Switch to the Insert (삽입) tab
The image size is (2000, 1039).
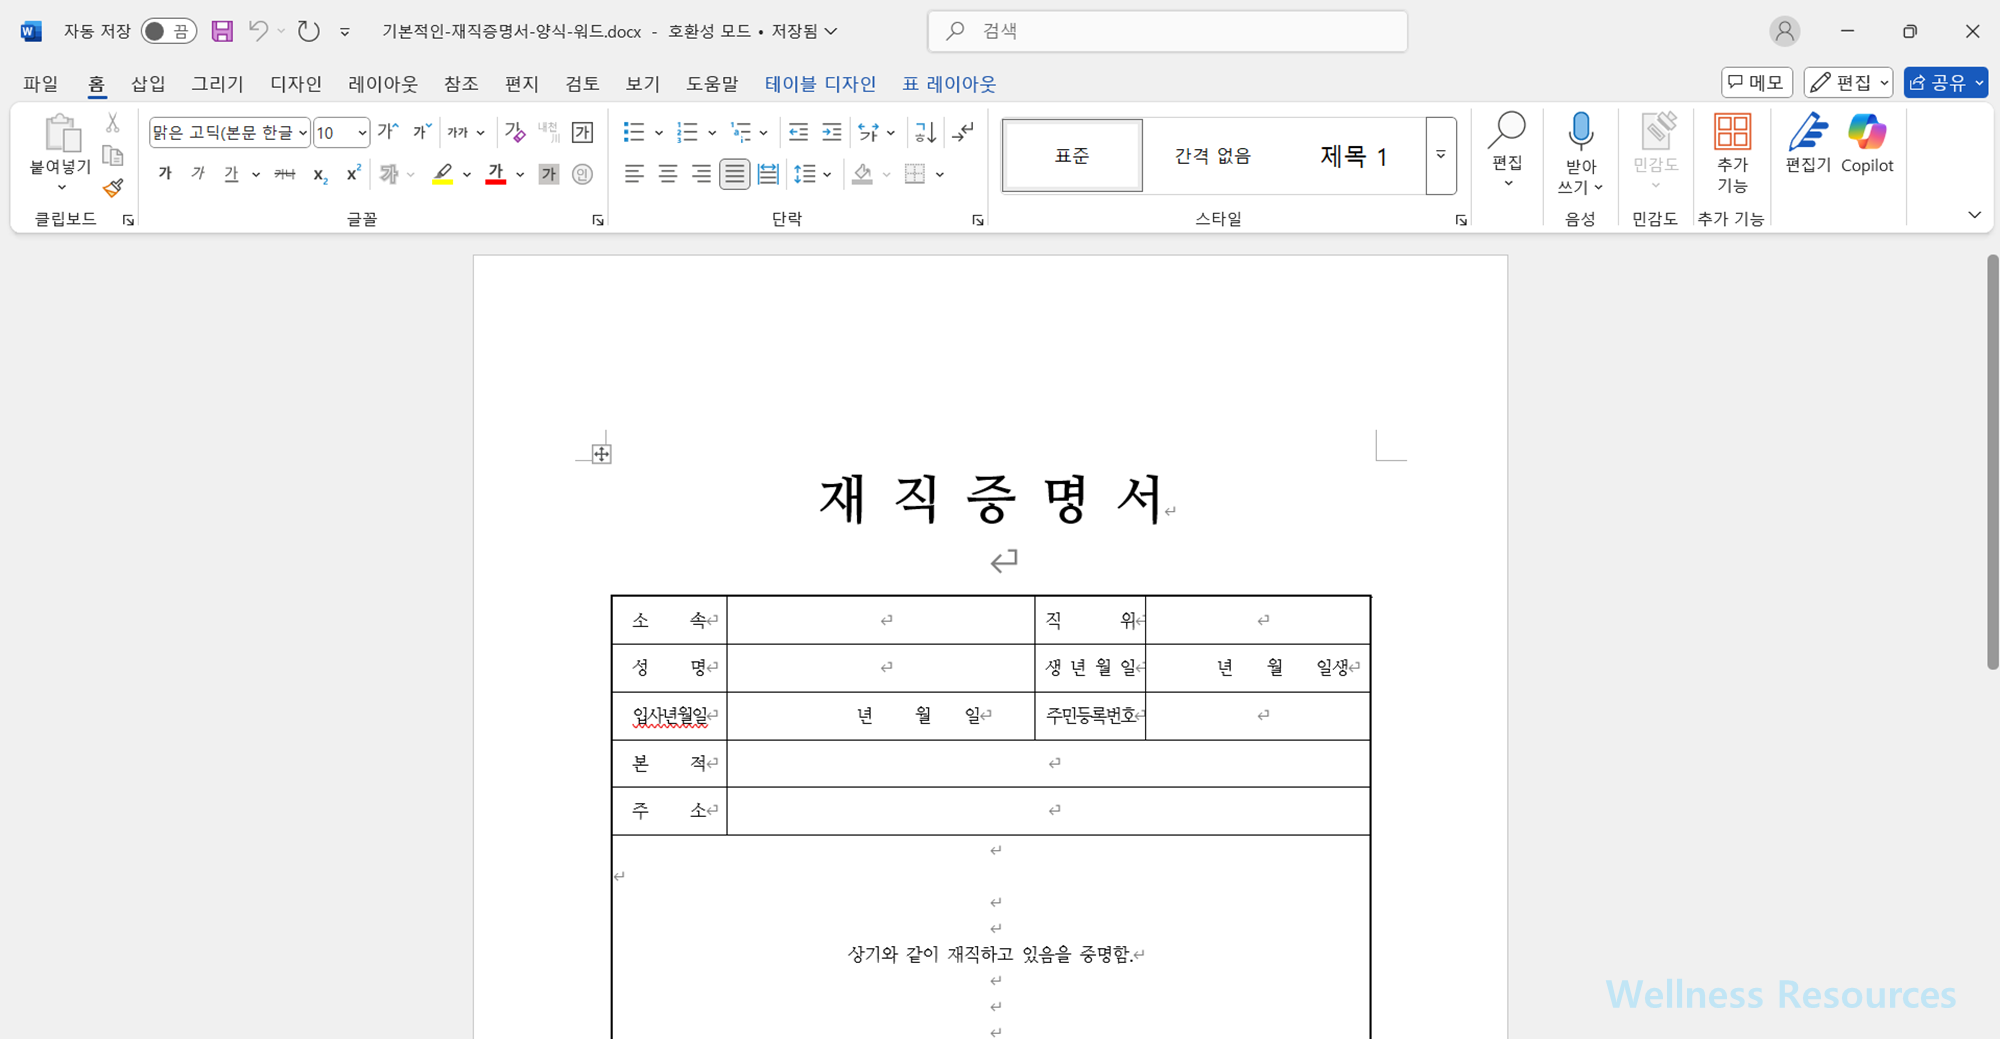149,83
